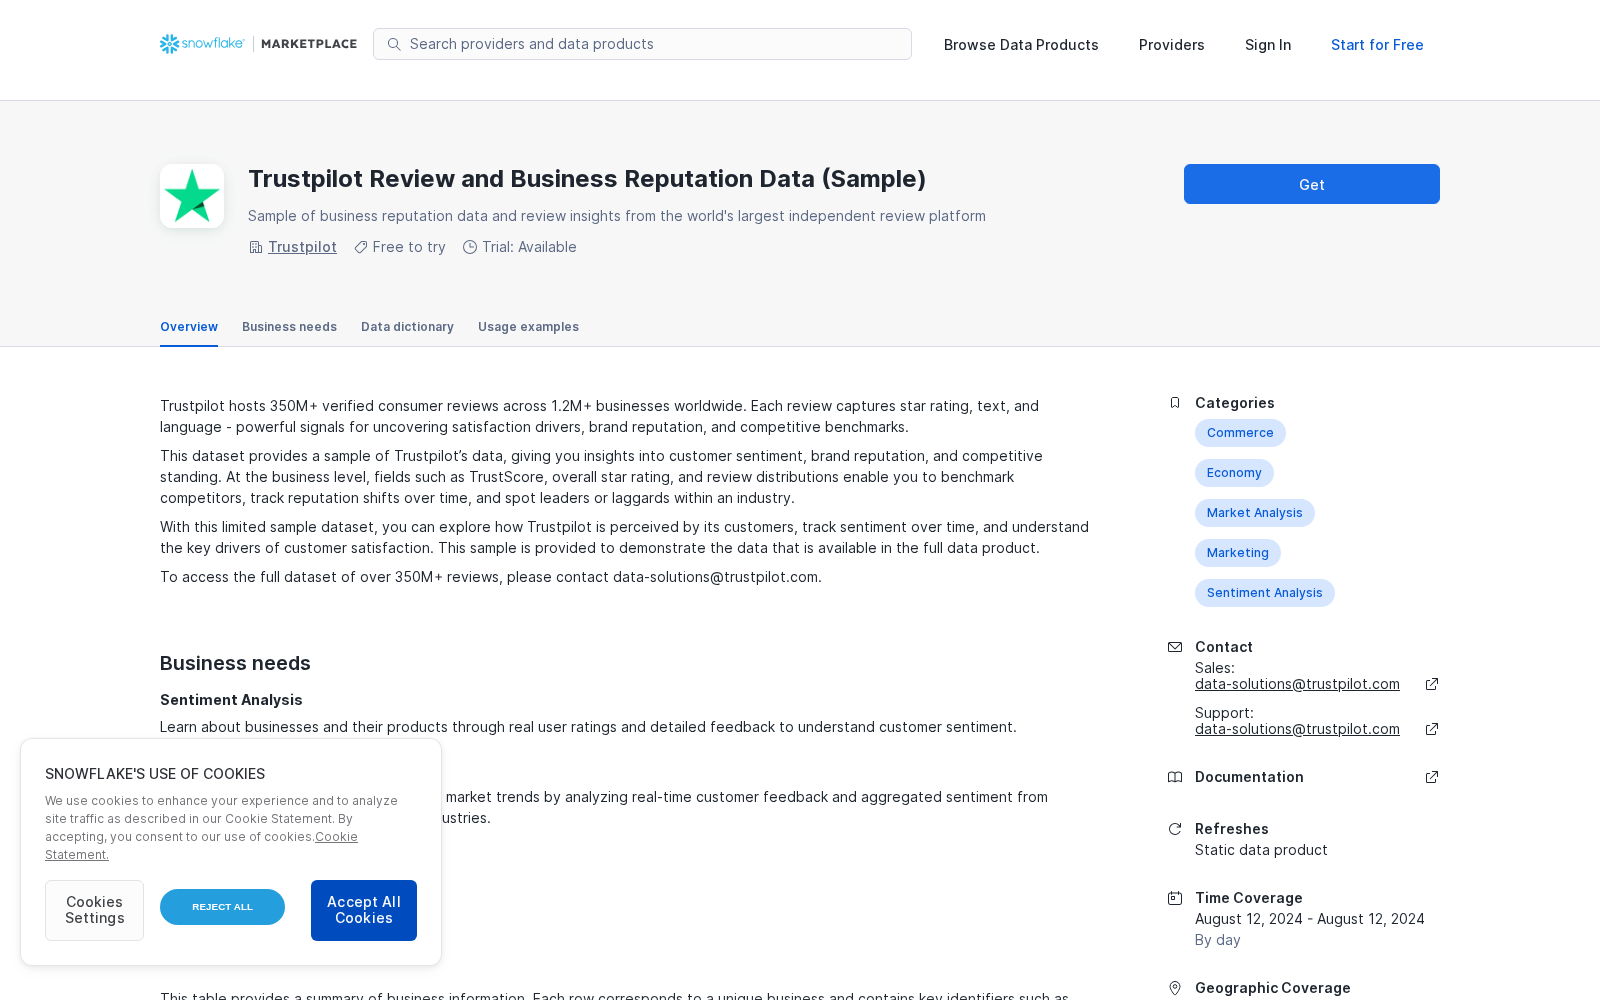Click the price tag icon by Free to try
This screenshot has width=1600, height=1000.
click(361, 247)
